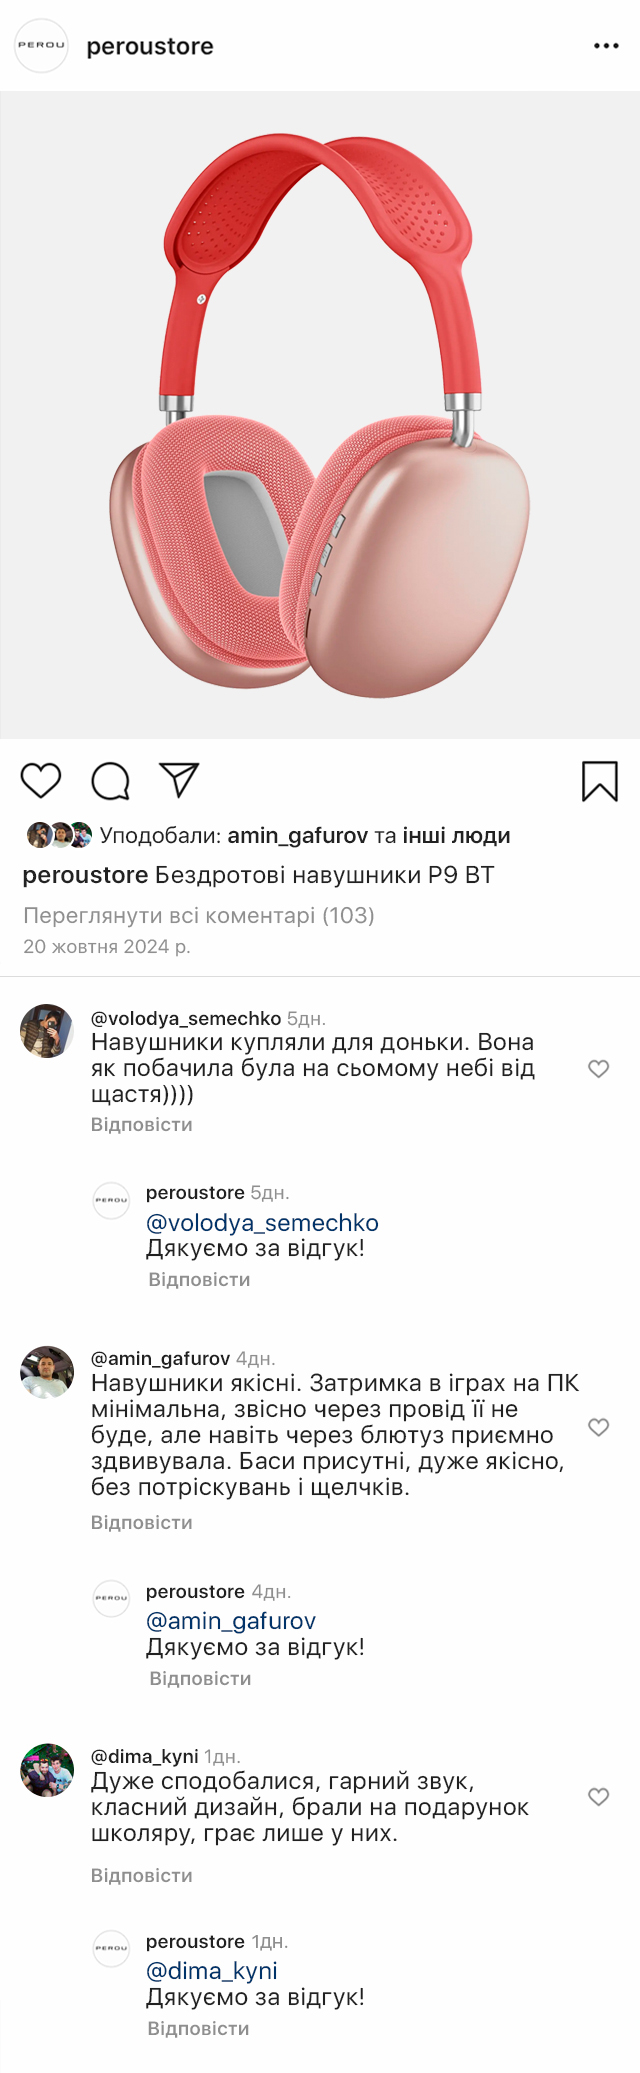The width and height of the screenshot is (640, 2073).
Task: View amin_gafurov's profile avatar
Action: pyautogui.click(x=47, y=1372)
